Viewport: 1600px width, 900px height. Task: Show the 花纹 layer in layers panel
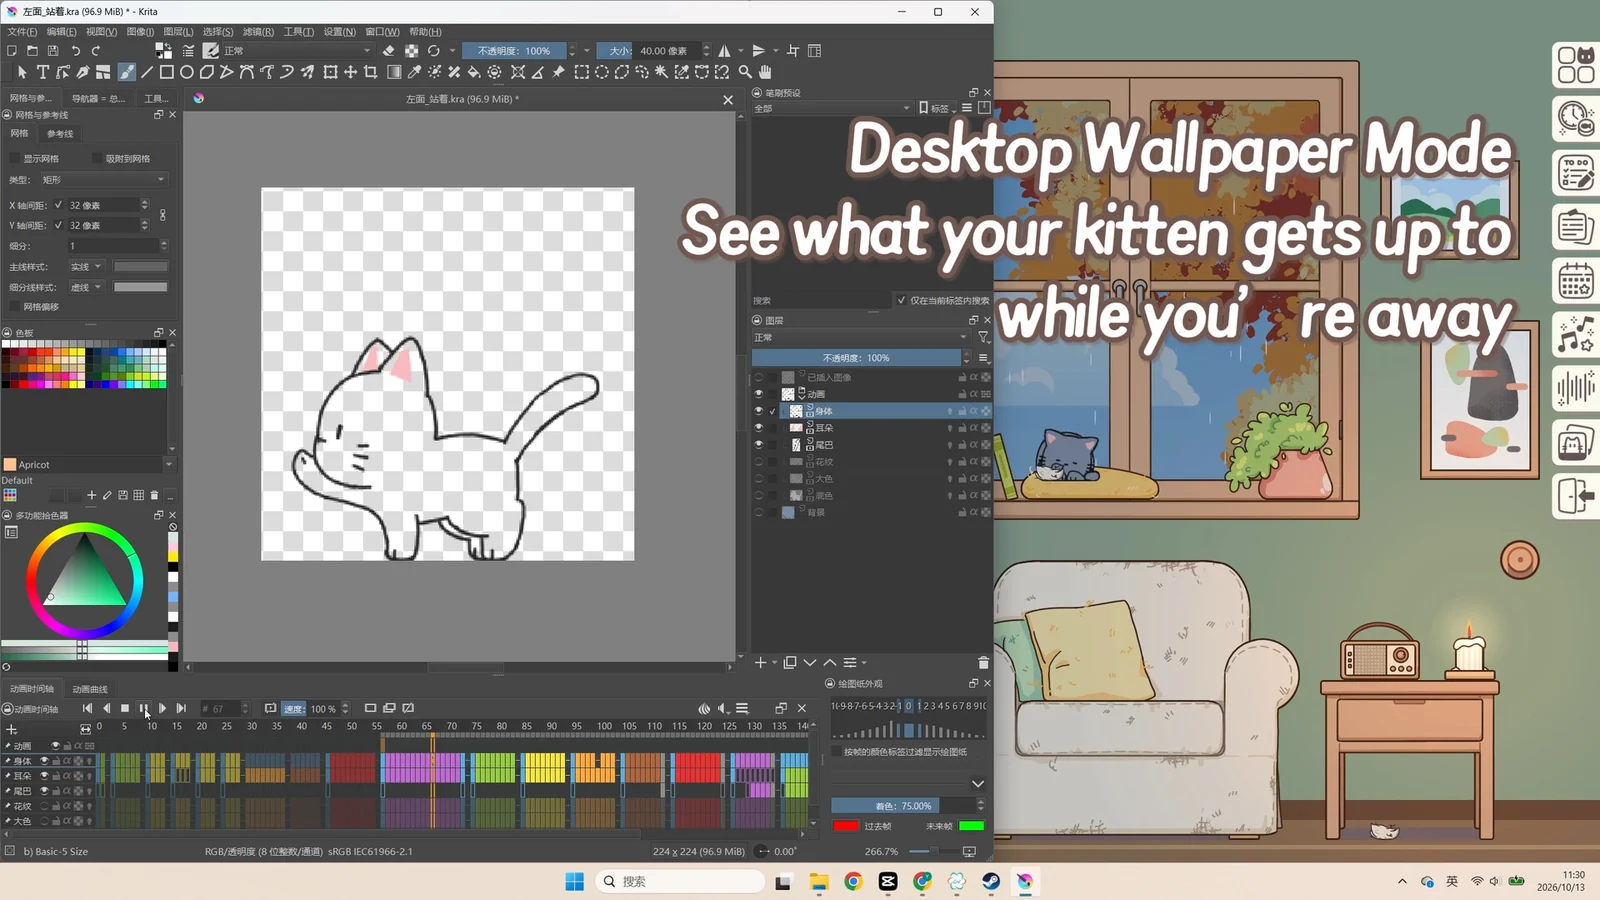tap(758, 462)
